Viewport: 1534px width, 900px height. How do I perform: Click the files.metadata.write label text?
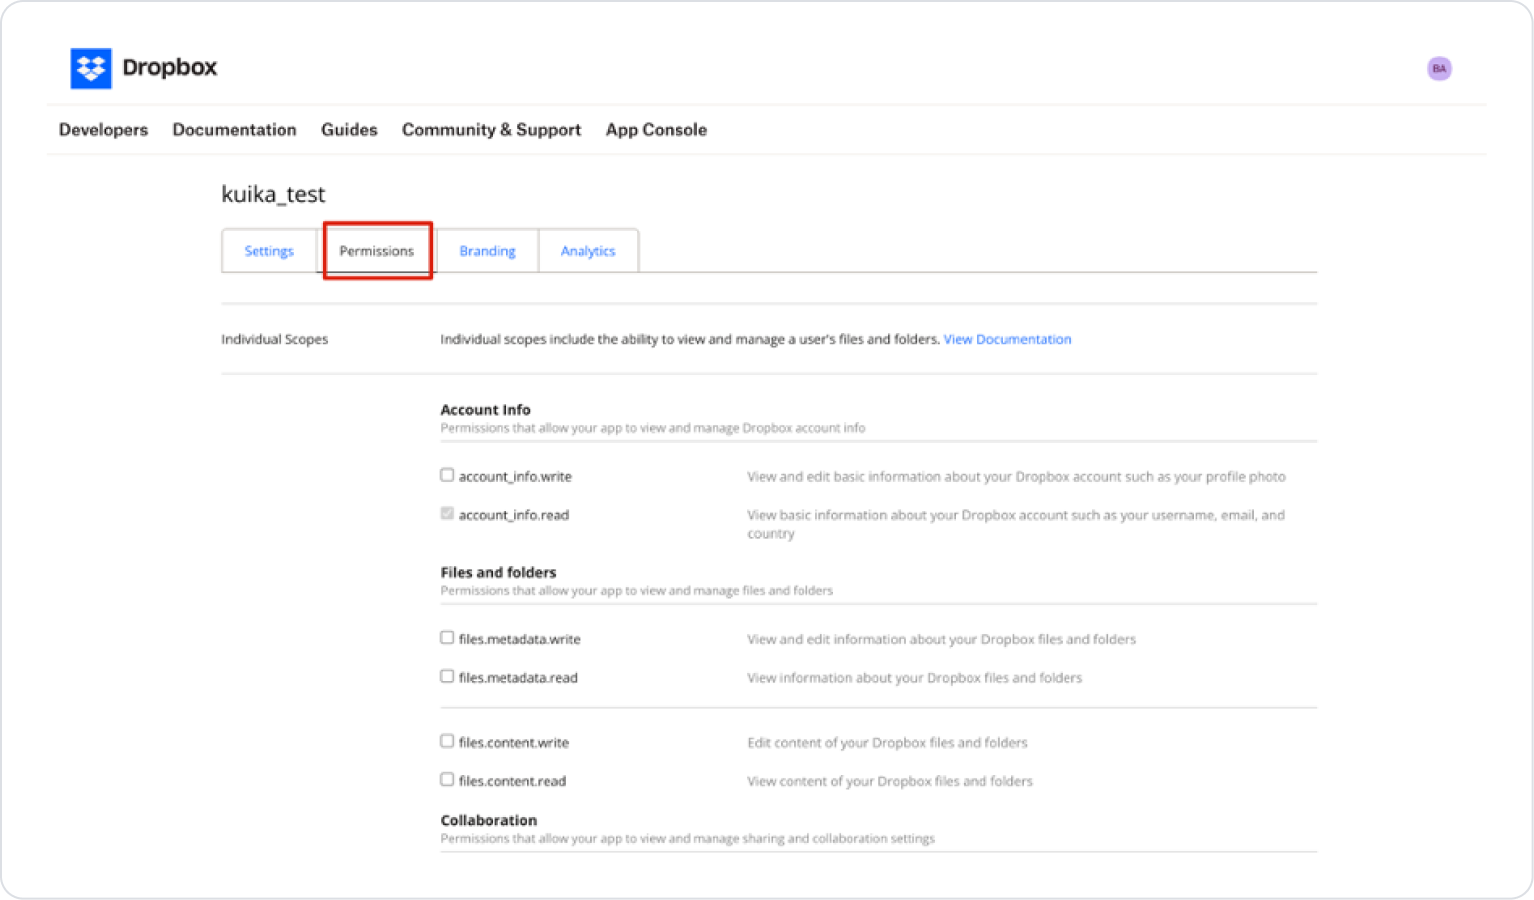[x=519, y=639]
